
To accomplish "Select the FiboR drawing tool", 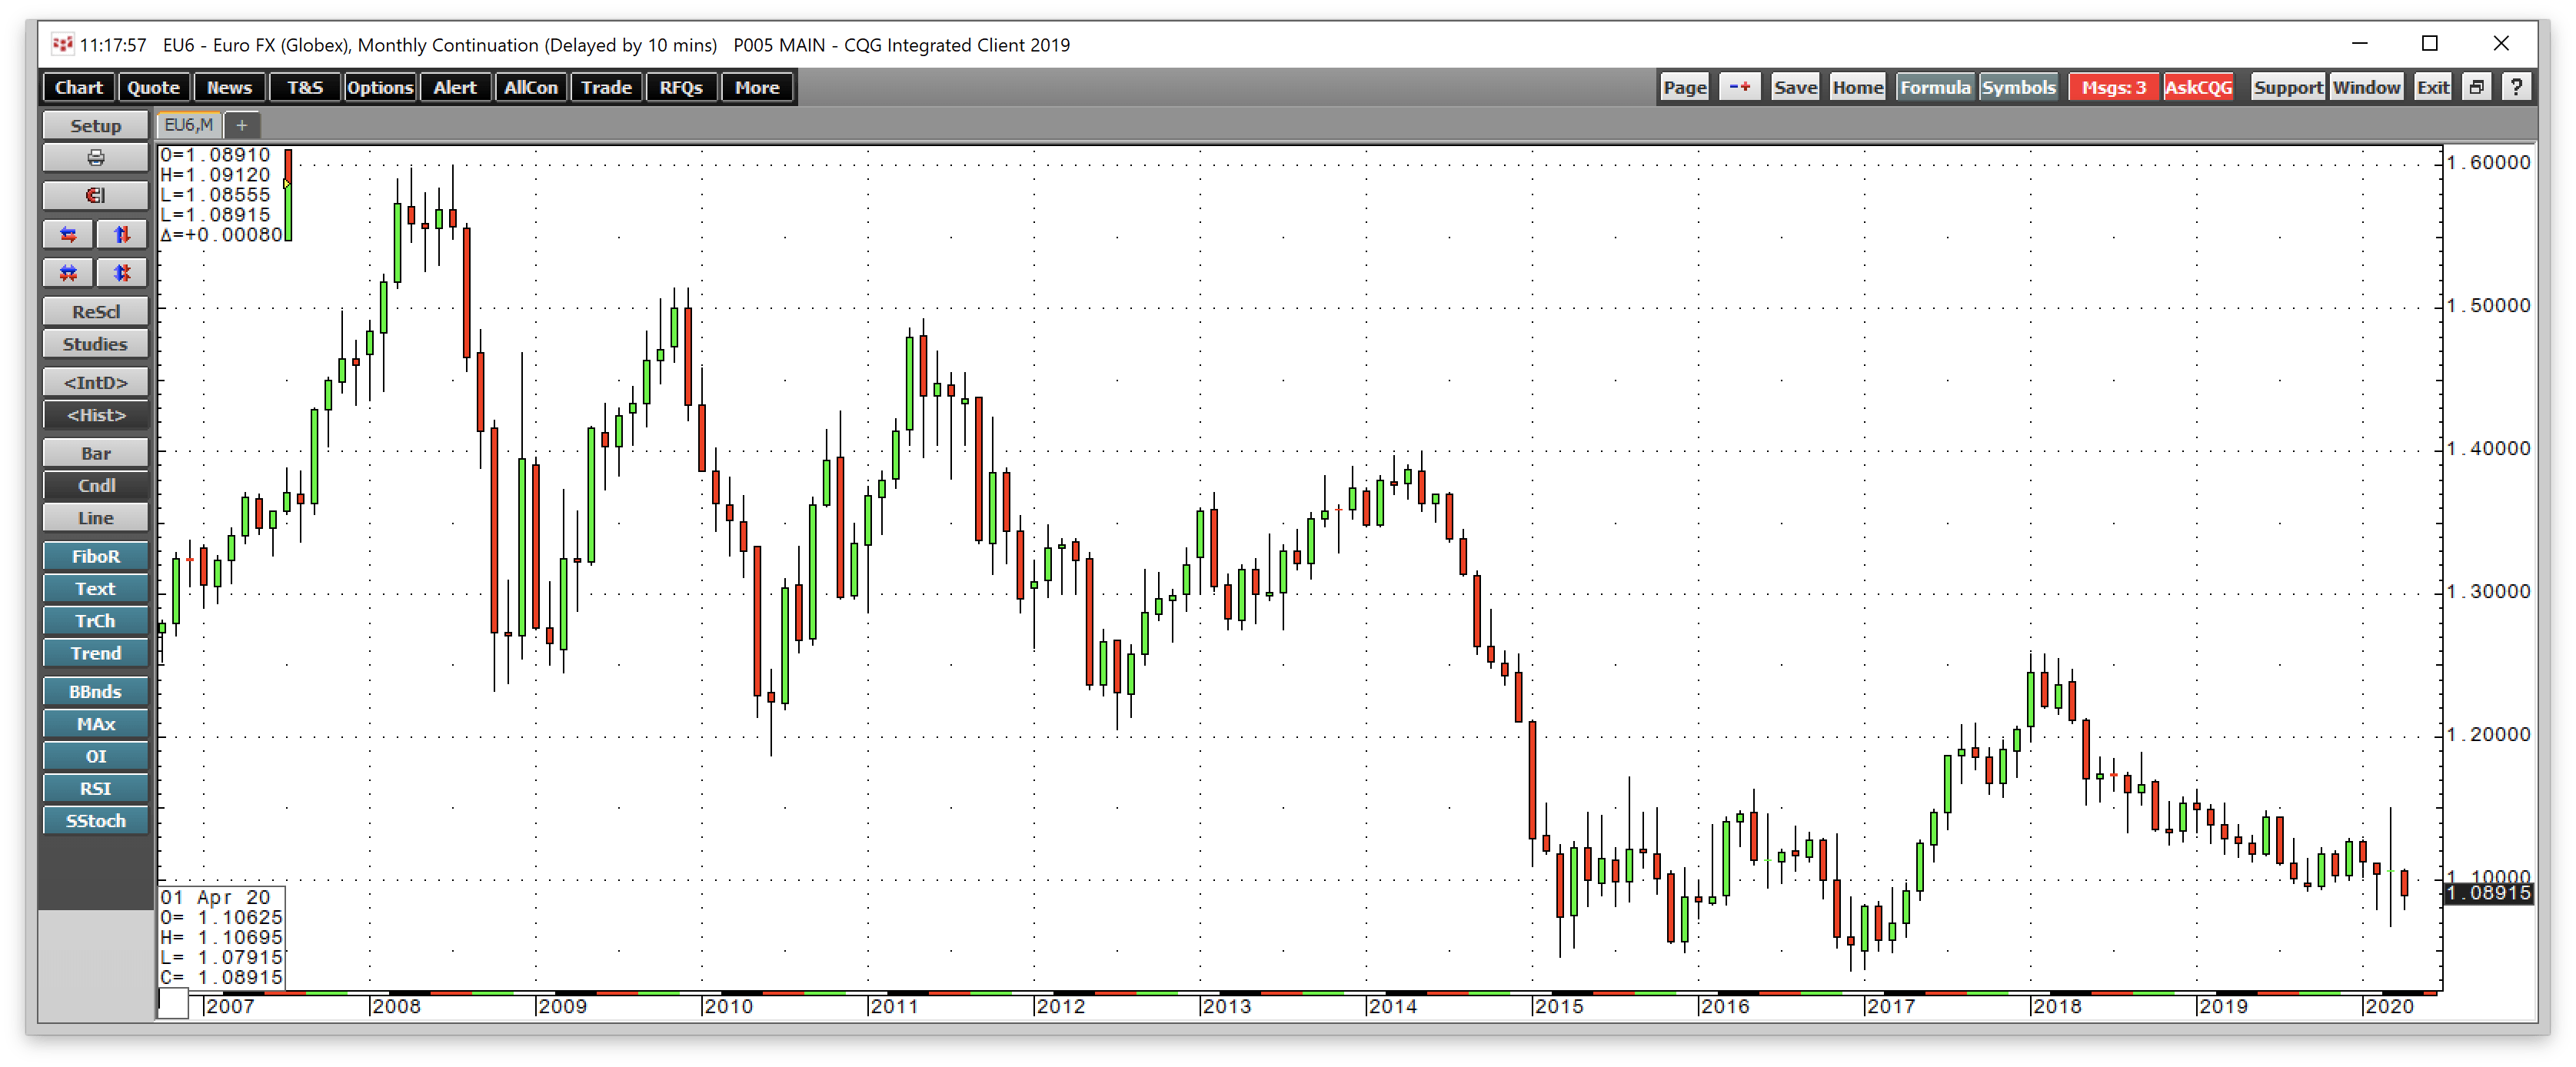I will point(95,556).
